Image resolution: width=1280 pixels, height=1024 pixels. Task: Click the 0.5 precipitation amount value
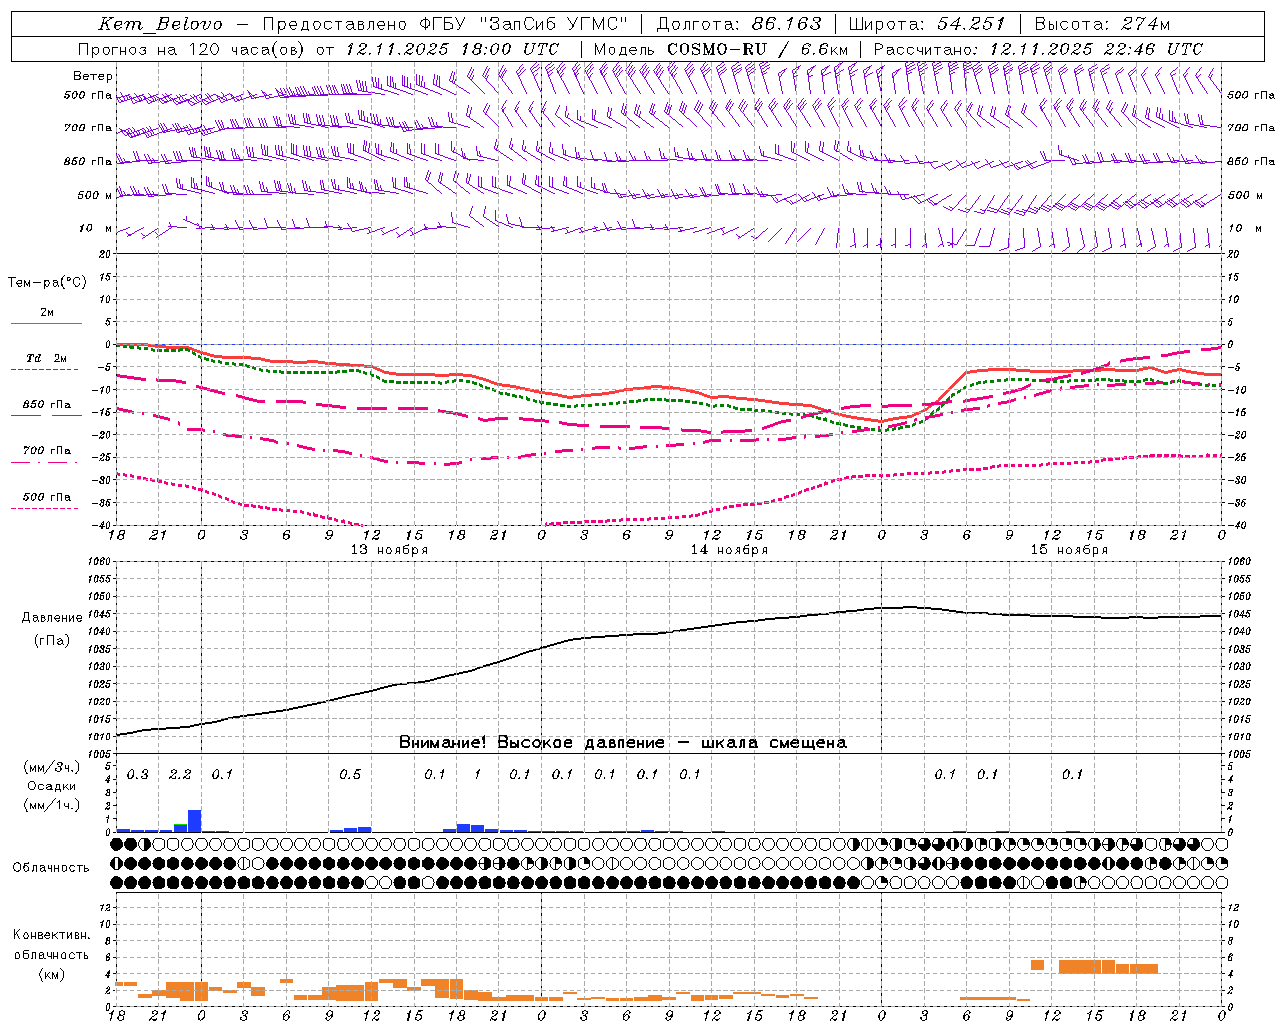click(x=350, y=774)
